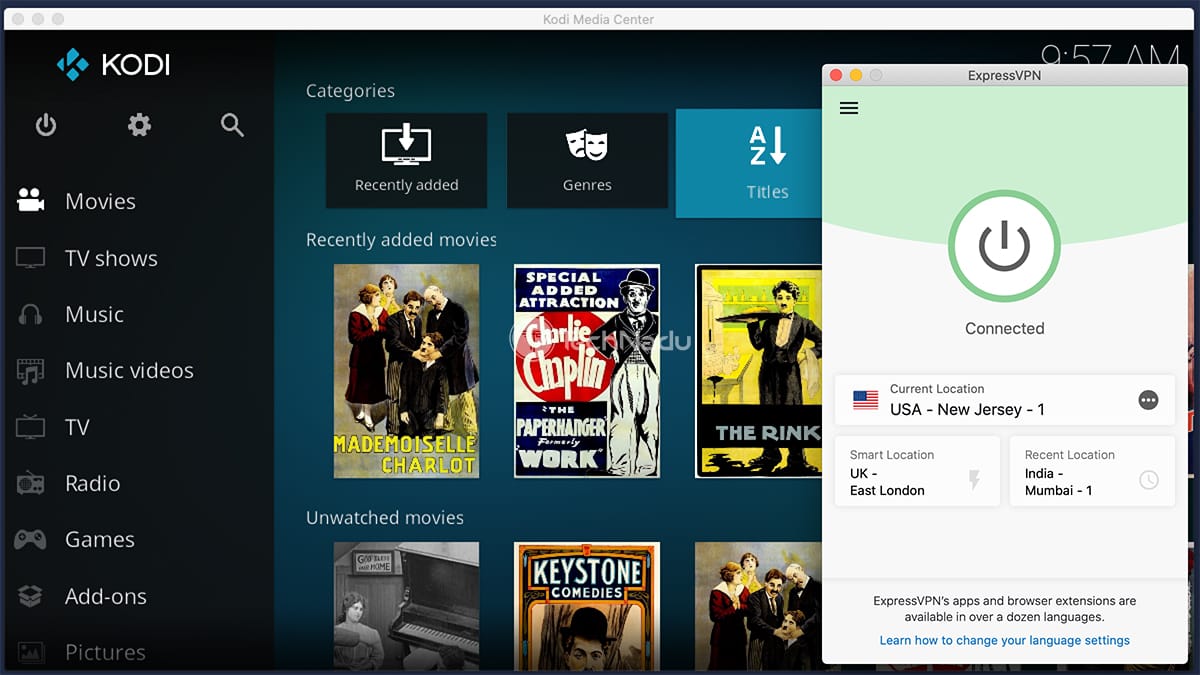Click the Kodi power icon
The height and width of the screenshot is (675, 1200).
click(46, 125)
